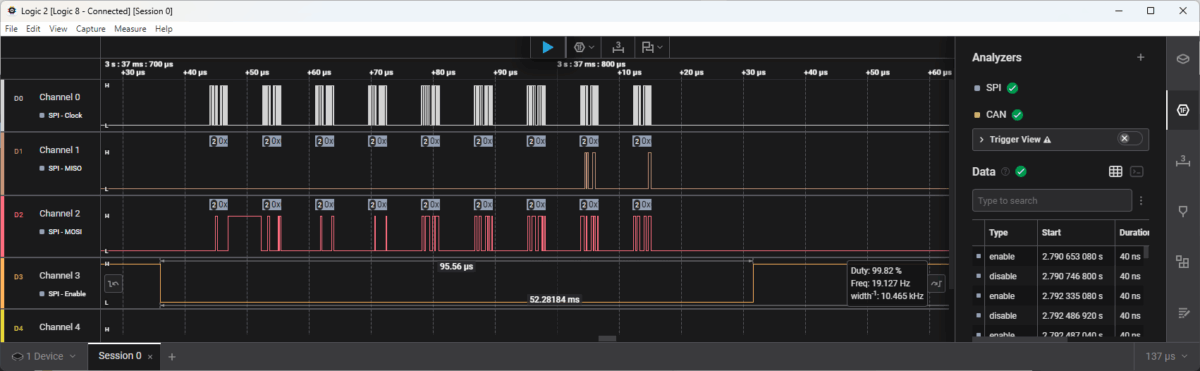Select the measurement tool in top toolbar

click(x=618, y=47)
